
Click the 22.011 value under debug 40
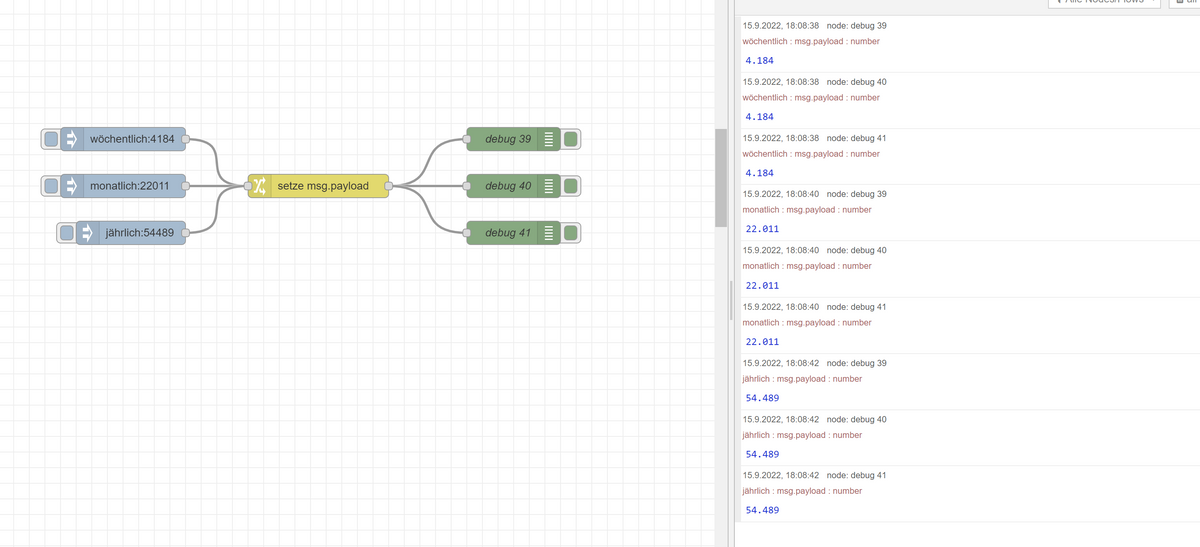(763, 285)
